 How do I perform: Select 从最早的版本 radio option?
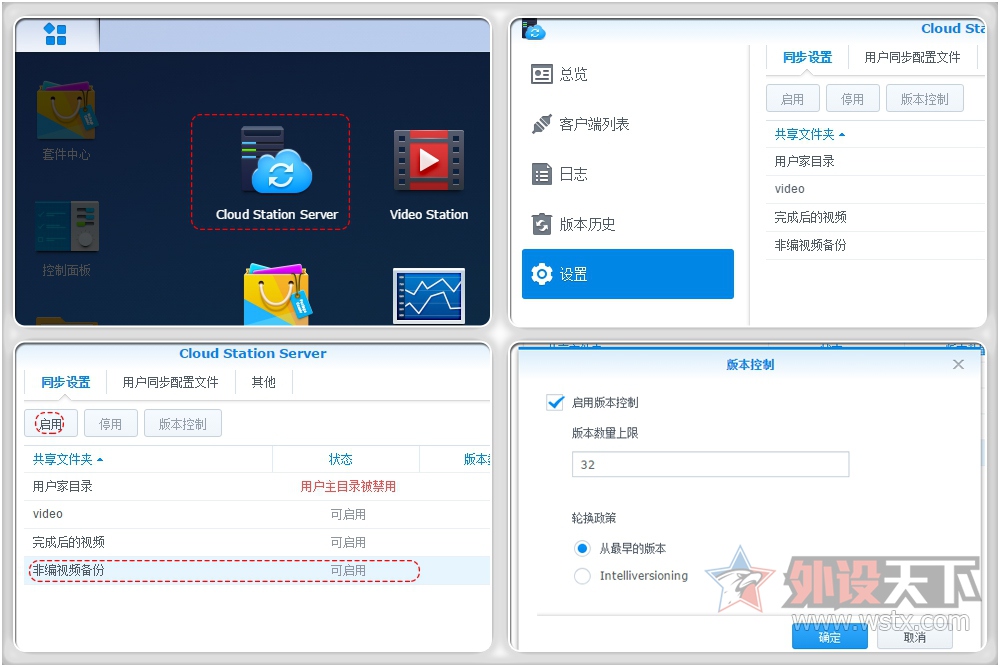(x=582, y=548)
